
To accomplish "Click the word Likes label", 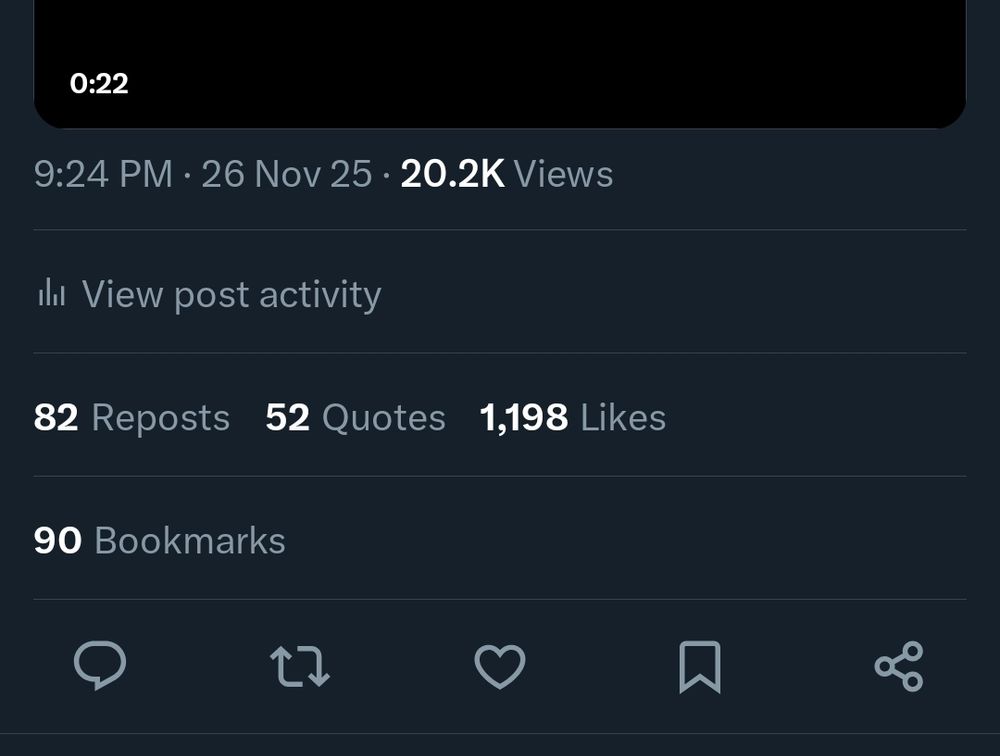I will click(x=623, y=417).
